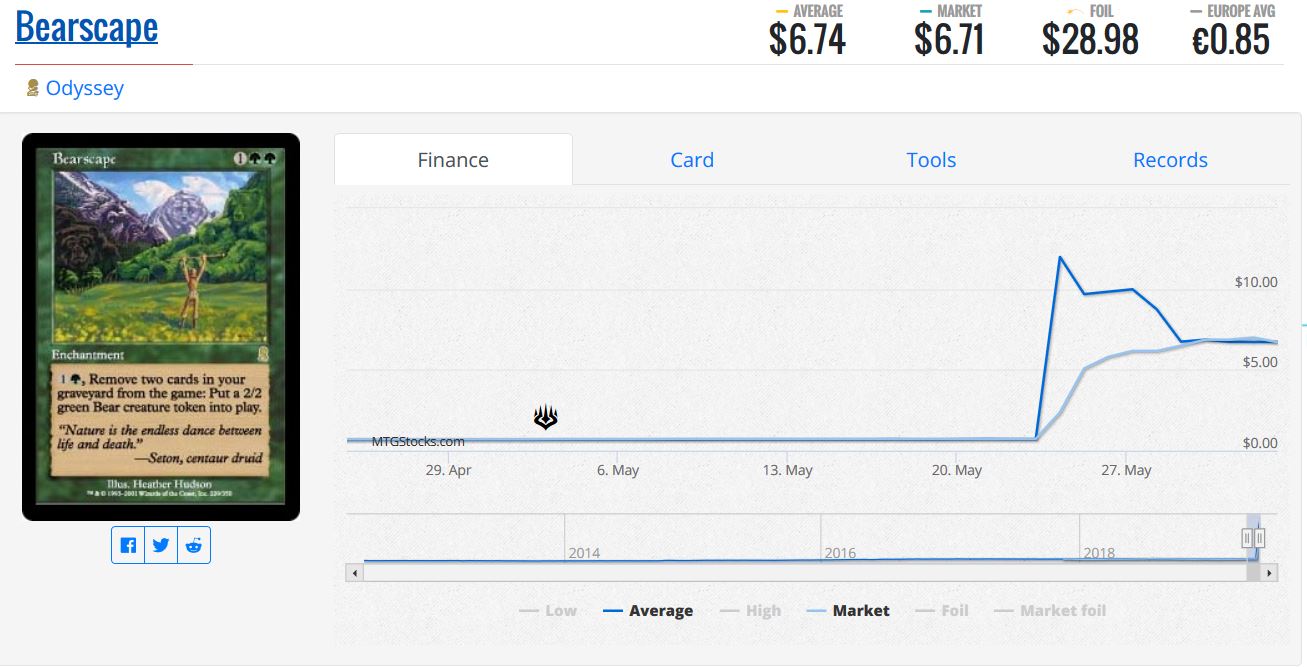Show the High price series
The image size is (1307, 667).
[x=750, y=610]
